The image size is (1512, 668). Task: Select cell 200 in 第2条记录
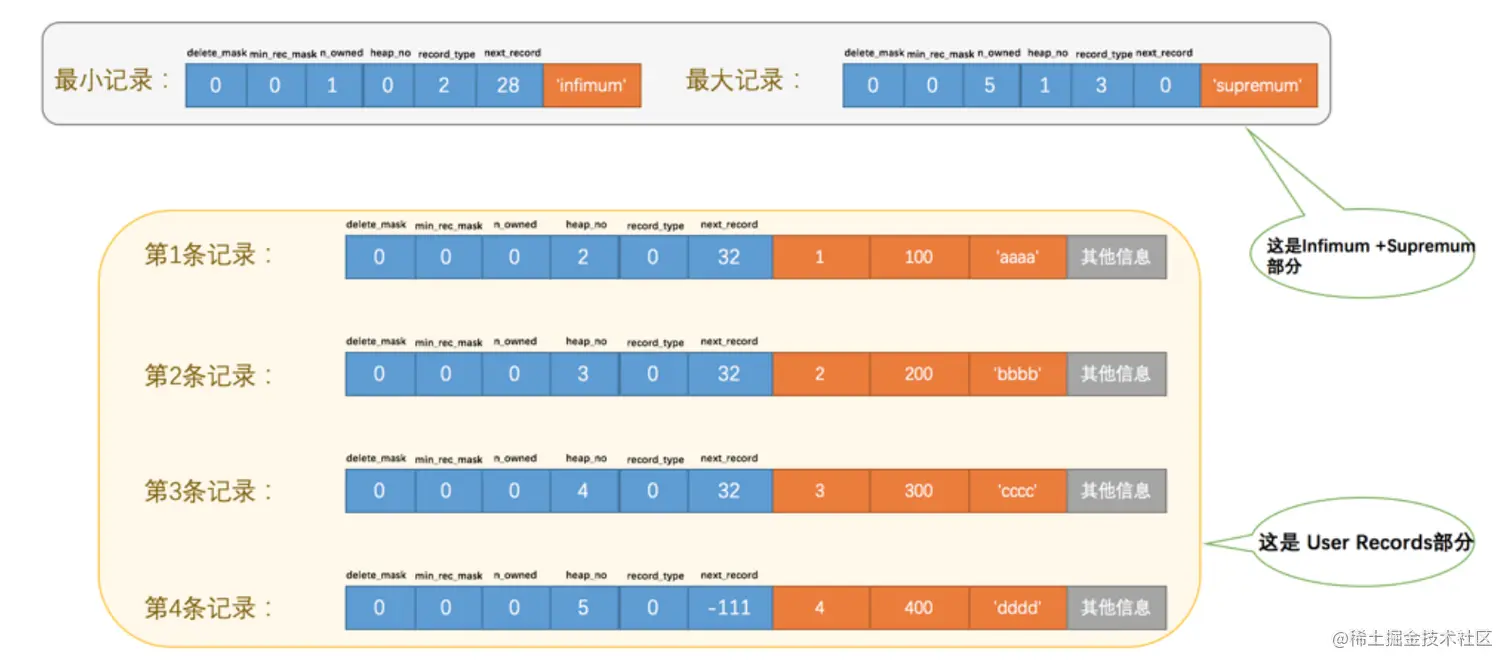pyautogui.click(x=918, y=374)
